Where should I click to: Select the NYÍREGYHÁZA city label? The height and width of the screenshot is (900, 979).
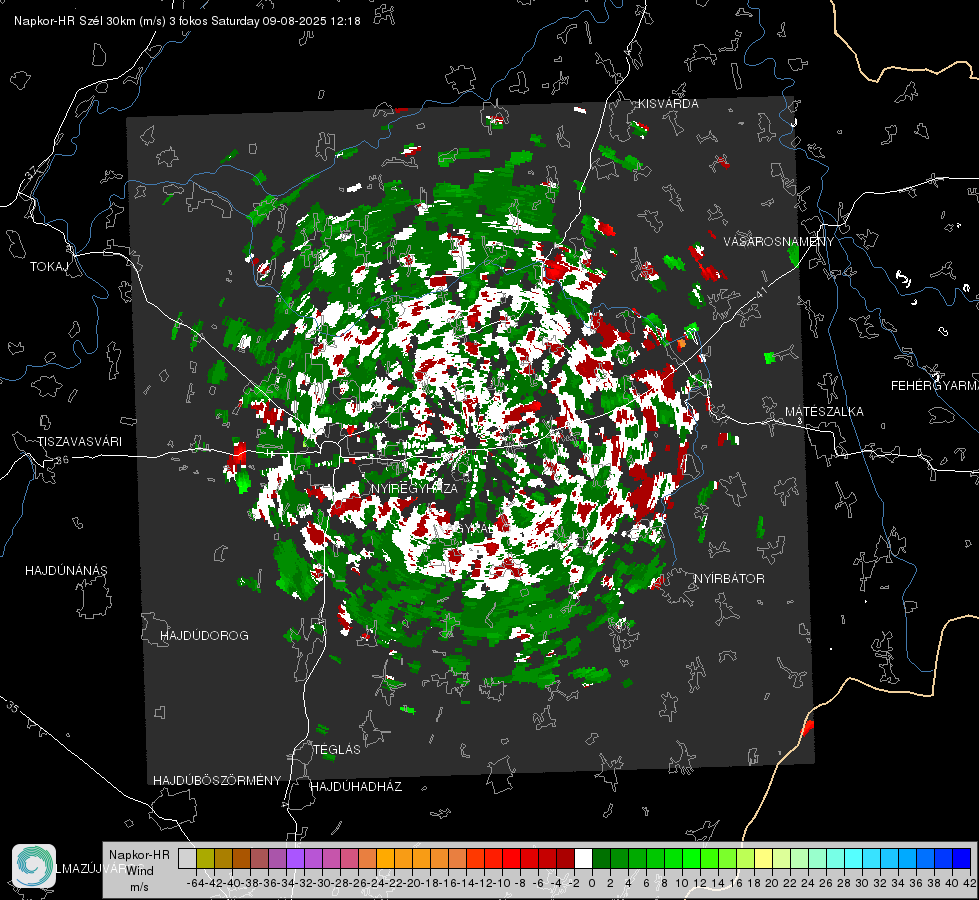(414, 488)
